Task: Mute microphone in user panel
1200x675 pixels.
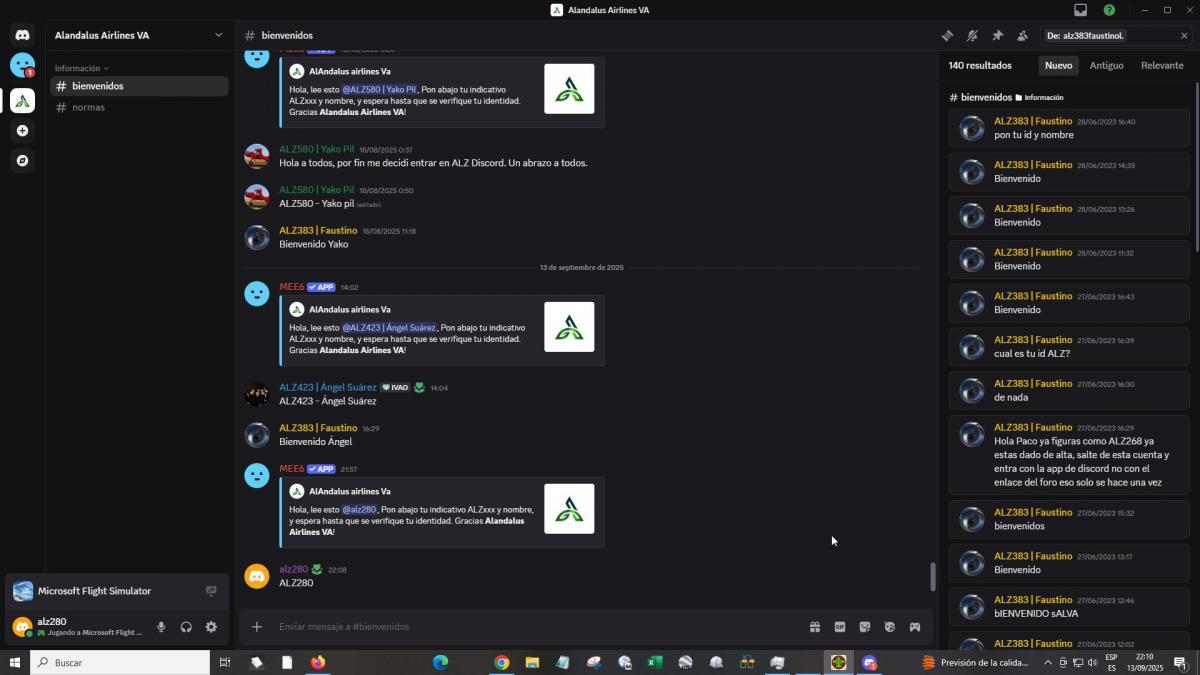Action: [x=161, y=627]
